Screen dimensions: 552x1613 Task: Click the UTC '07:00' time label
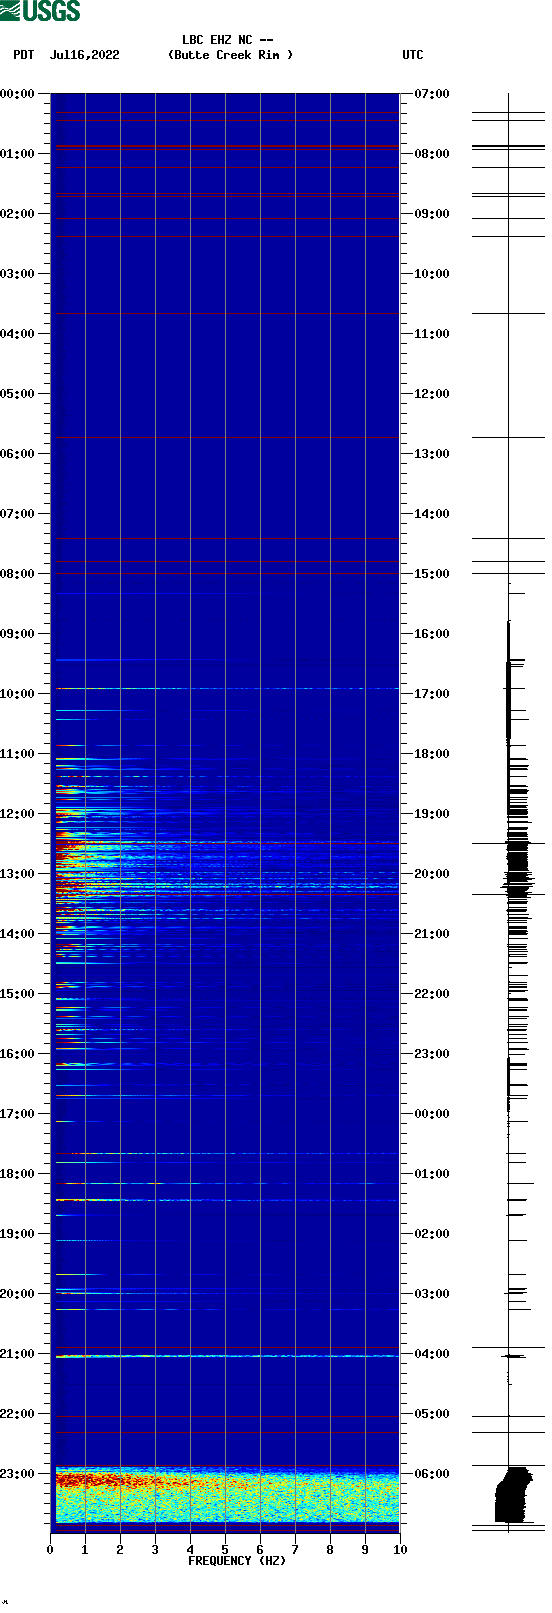(x=432, y=94)
